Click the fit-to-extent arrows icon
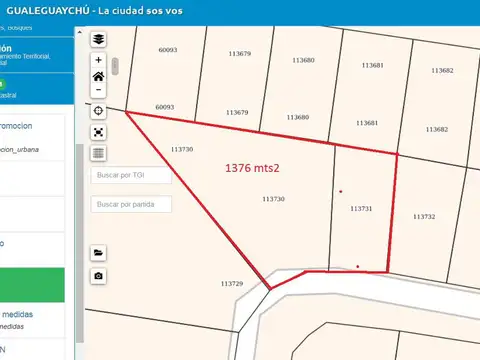 tap(98, 132)
